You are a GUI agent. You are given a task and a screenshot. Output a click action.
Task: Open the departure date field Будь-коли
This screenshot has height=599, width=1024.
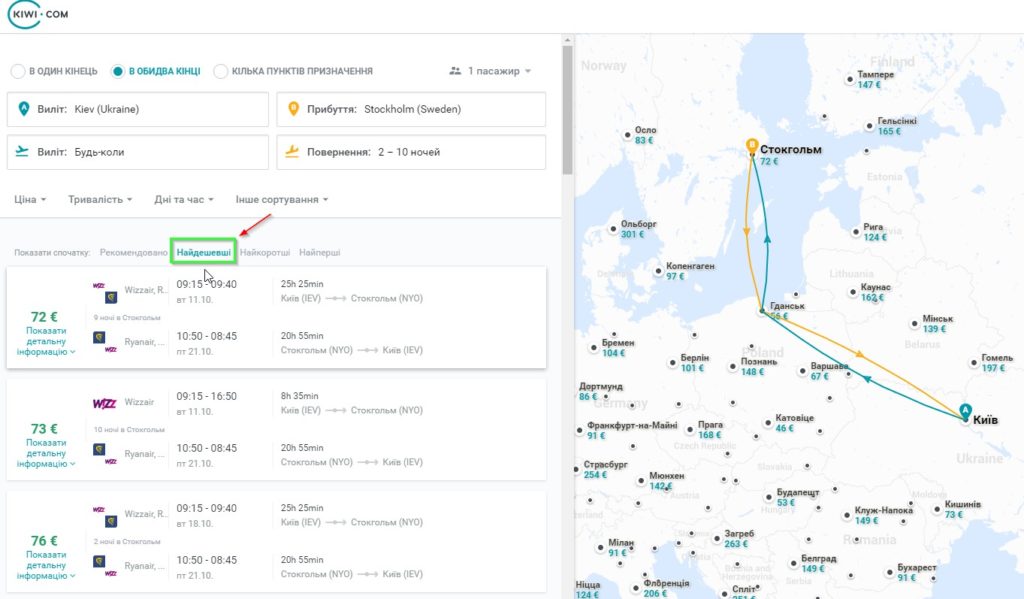pos(138,152)
